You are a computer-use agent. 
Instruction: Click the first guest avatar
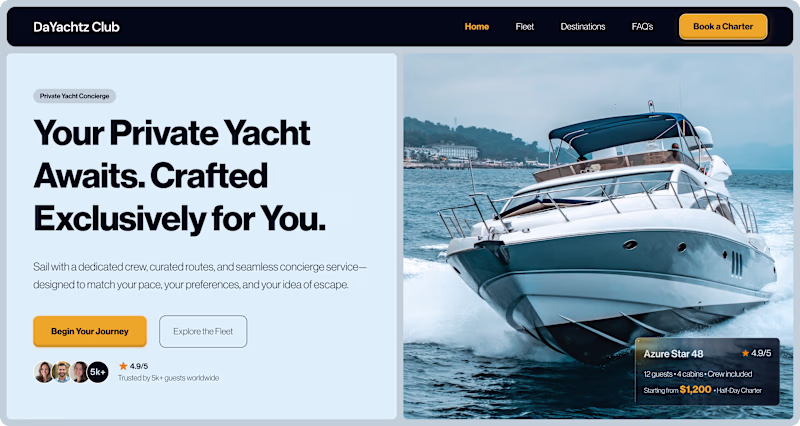43,372
